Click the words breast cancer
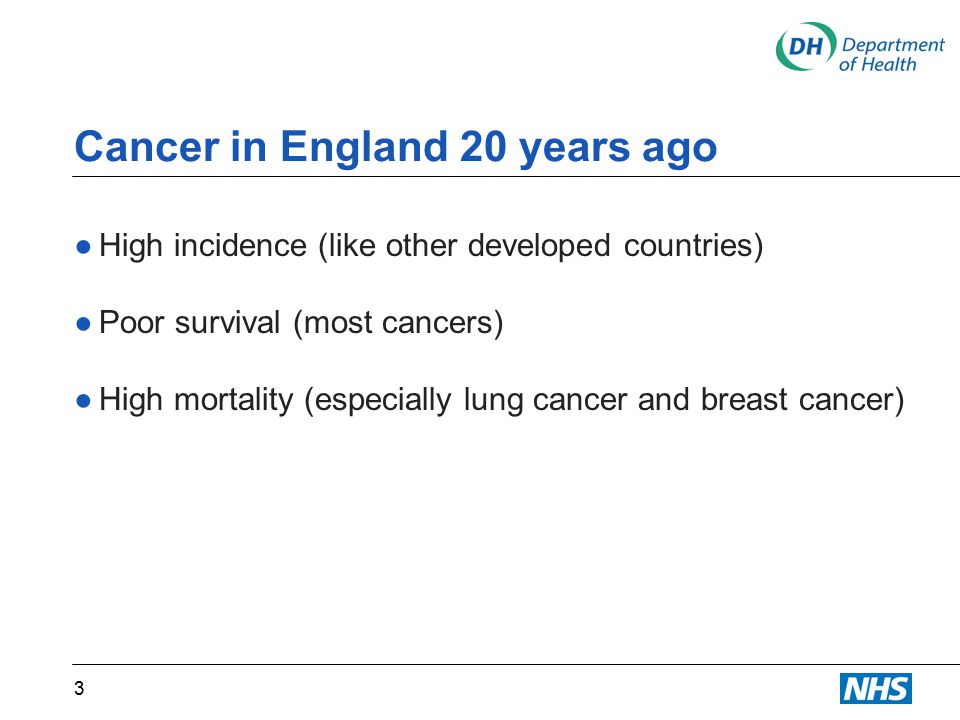960x720 pixels. [803, 400]
